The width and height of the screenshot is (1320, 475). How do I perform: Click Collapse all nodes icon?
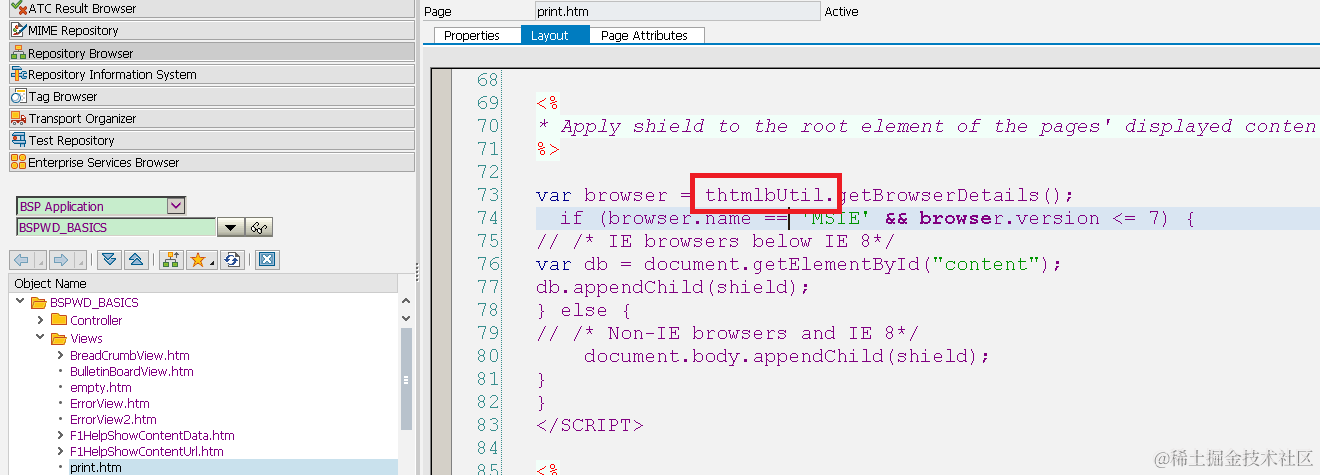coord(135,260)
